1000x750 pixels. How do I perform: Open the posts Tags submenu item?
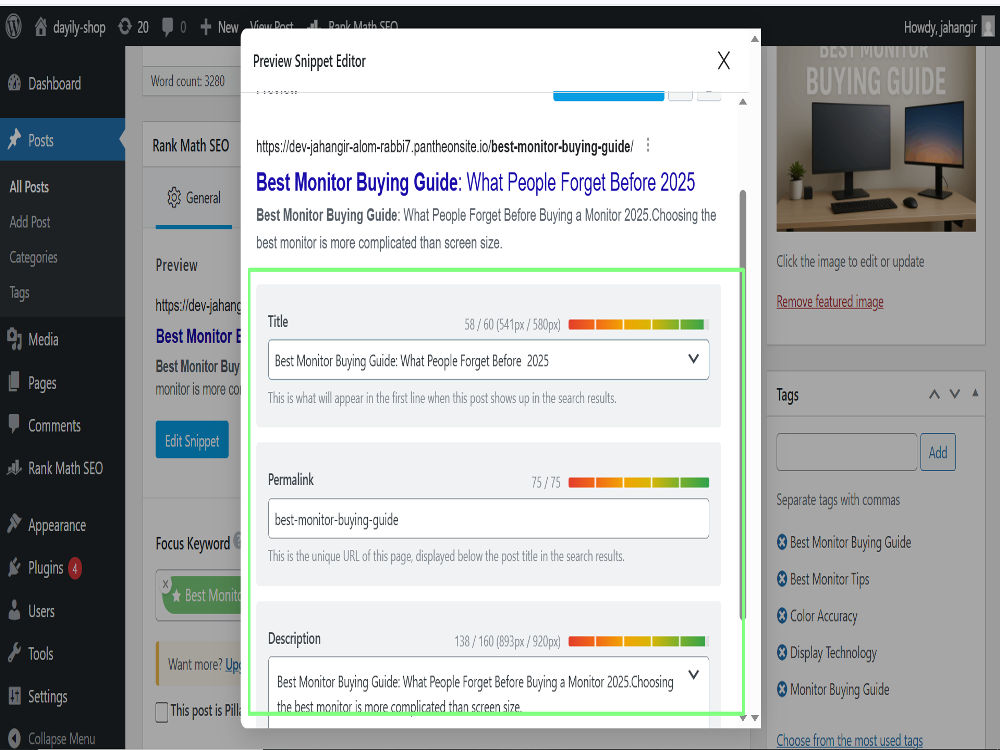click(19, 293)
